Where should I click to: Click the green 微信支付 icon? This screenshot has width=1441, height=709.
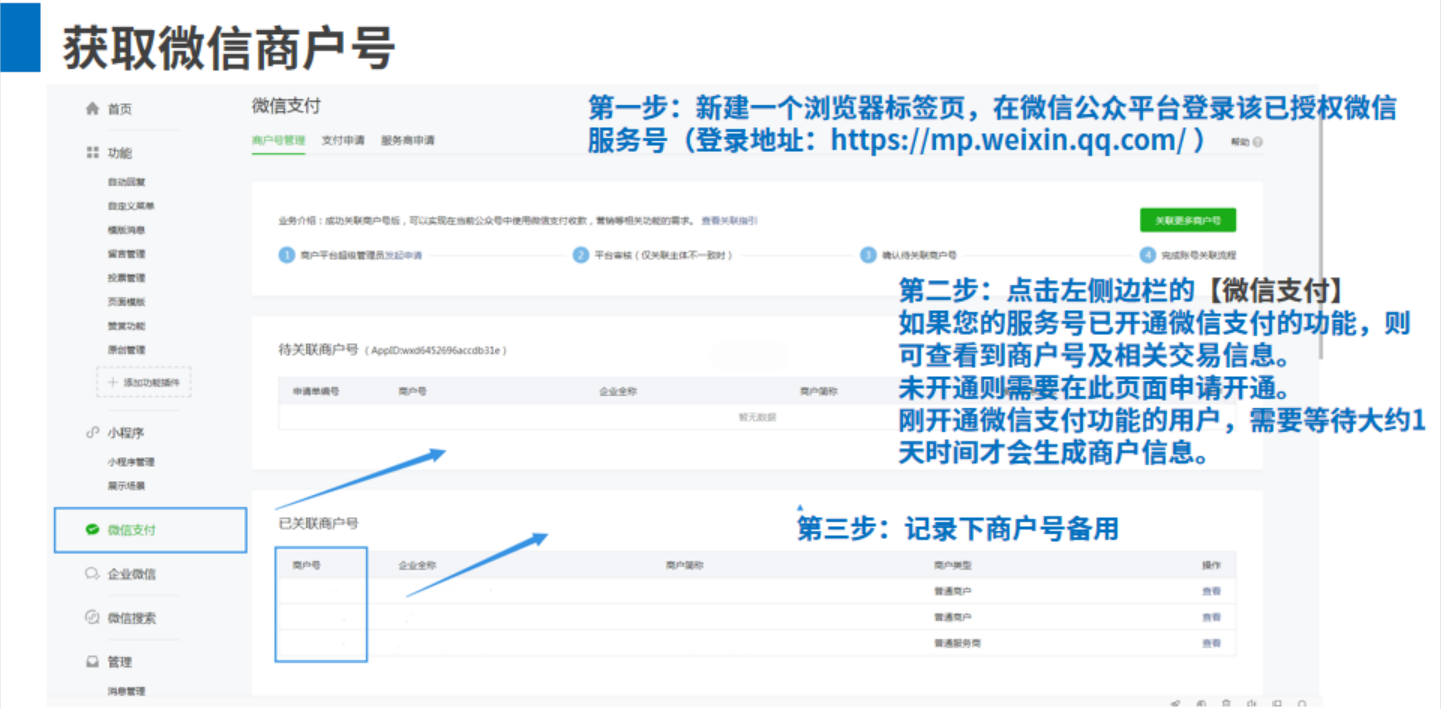point(92,530)
